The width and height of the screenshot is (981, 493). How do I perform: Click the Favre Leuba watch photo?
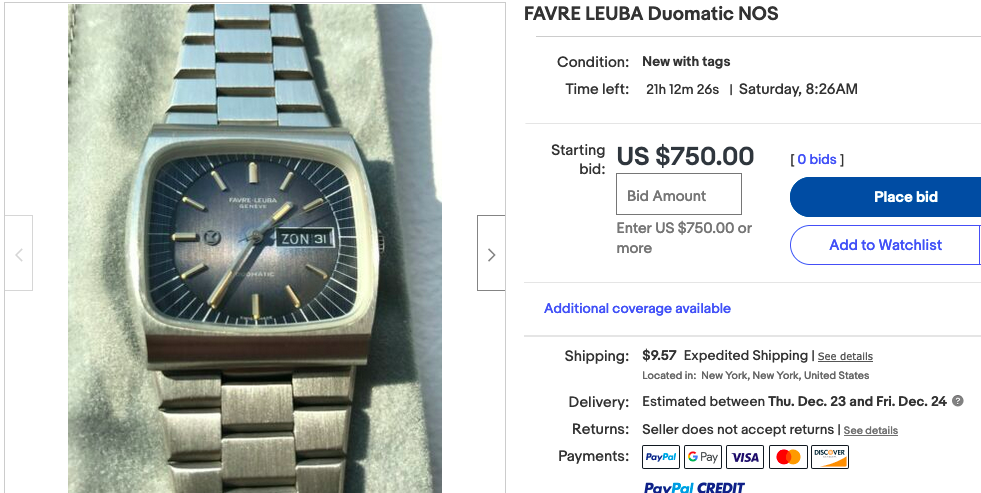pyautogui.click(x=255, y=248)
